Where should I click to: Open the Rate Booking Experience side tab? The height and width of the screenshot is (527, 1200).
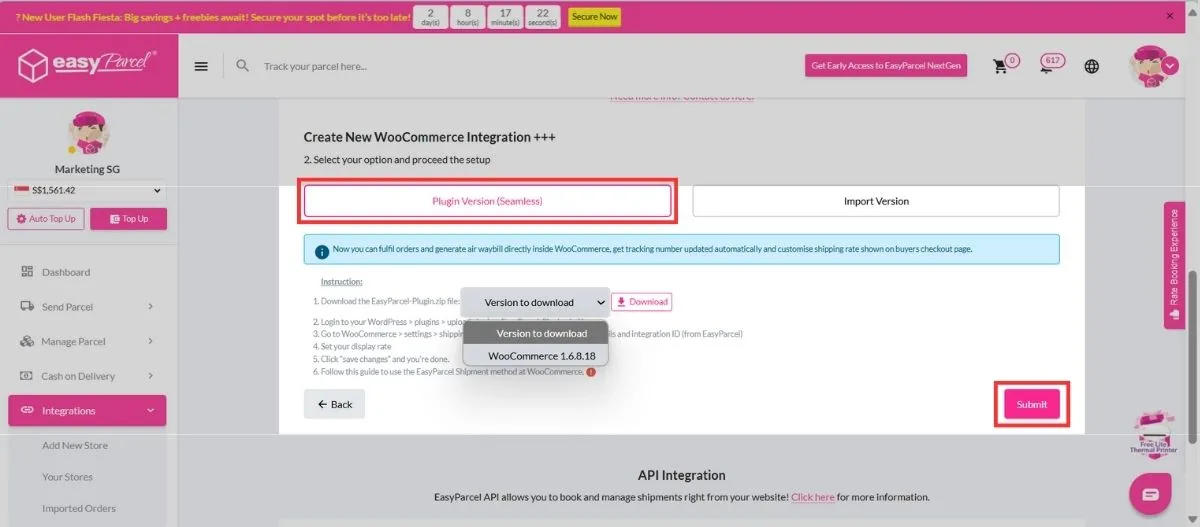[1174, 265]
